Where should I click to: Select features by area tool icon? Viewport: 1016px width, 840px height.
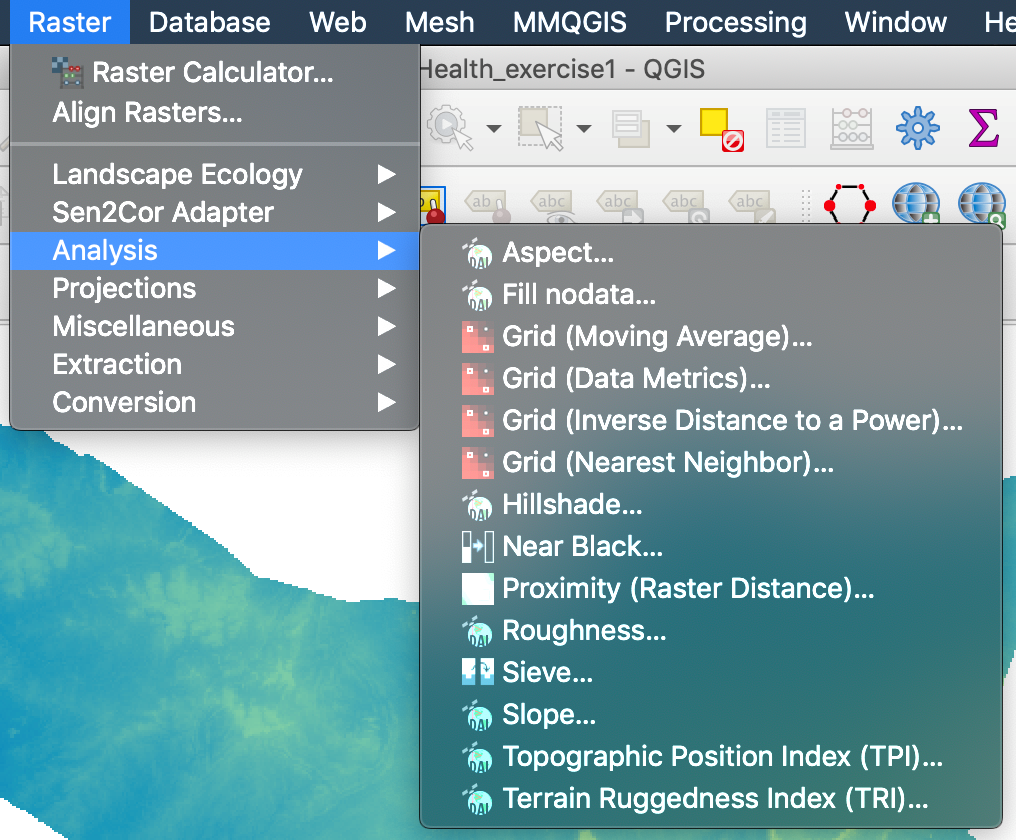pyautogui.click(x=540, y=128)
